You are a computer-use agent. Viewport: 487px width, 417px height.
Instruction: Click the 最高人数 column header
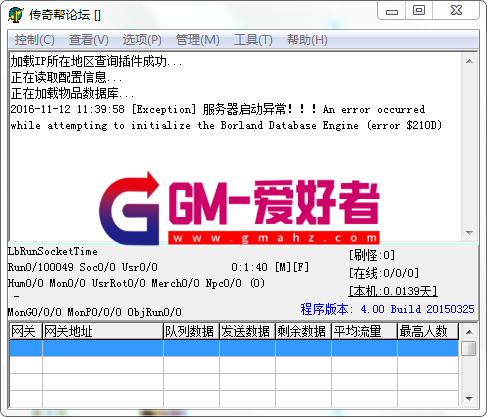(428, 331)
